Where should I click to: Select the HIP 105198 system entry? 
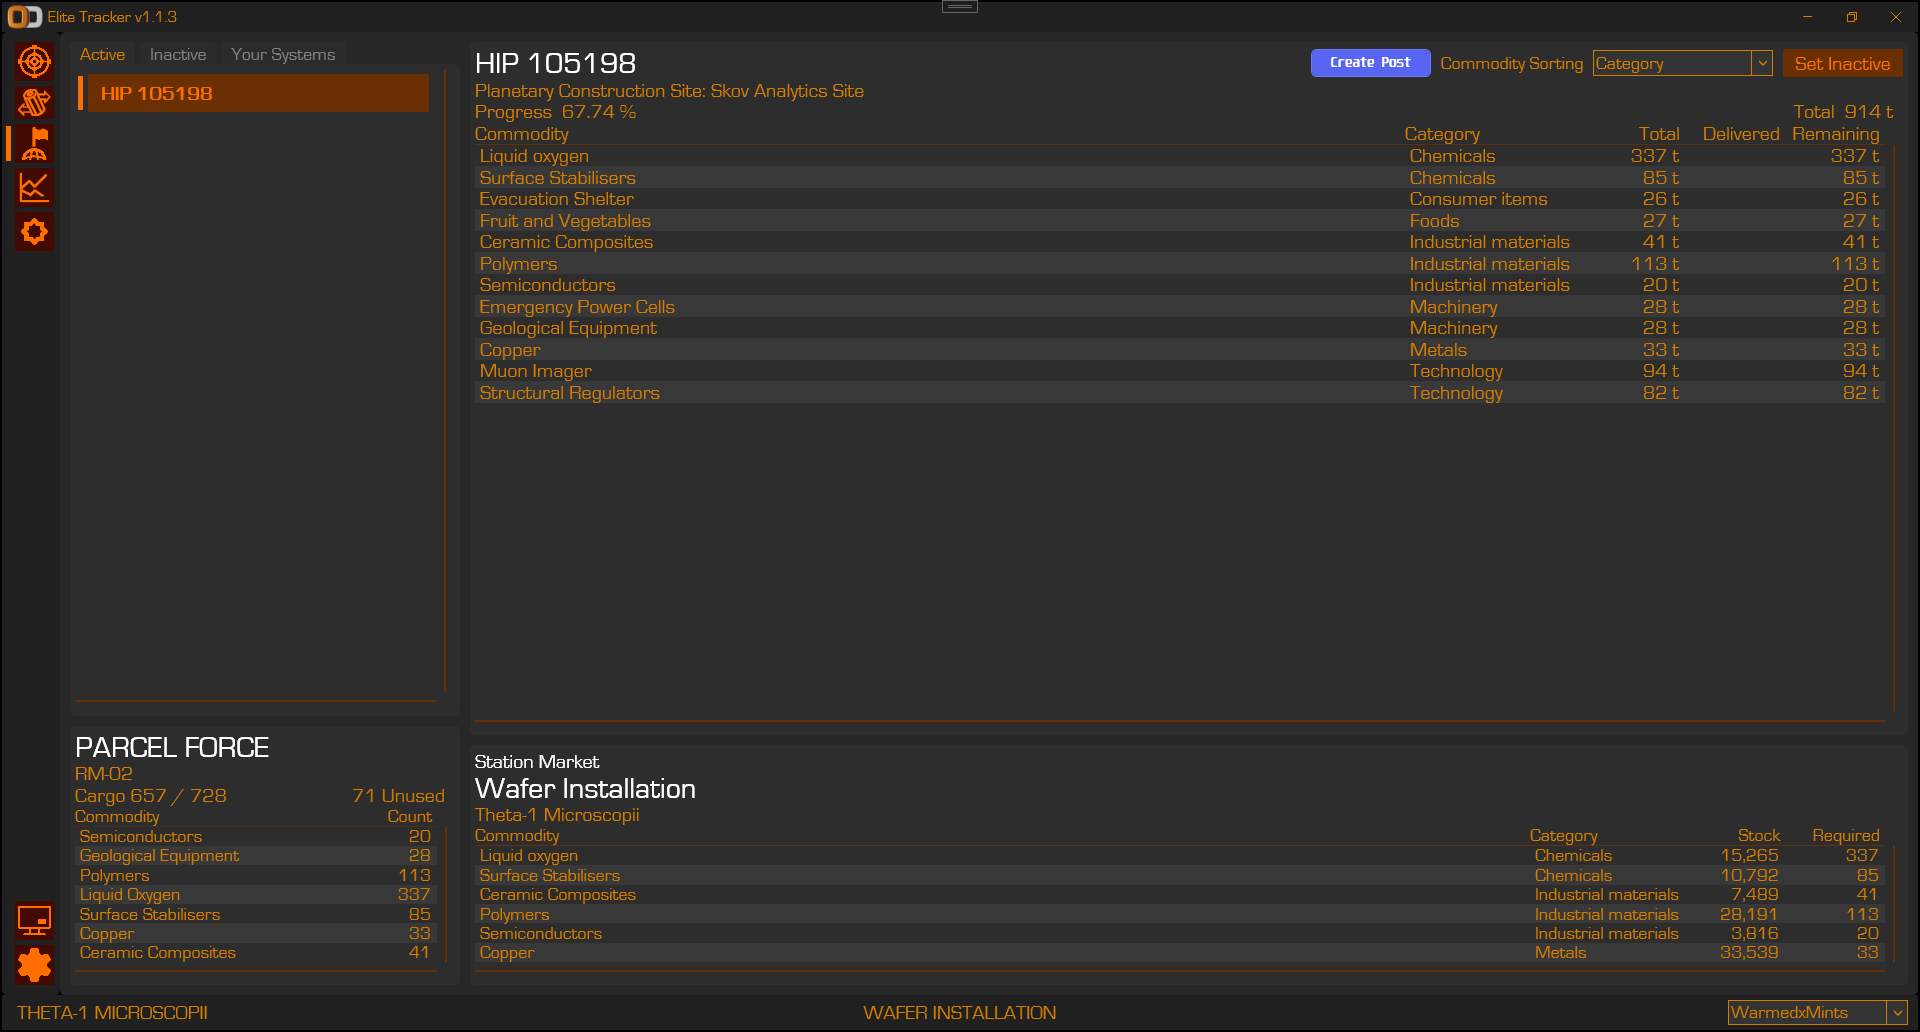254,93
